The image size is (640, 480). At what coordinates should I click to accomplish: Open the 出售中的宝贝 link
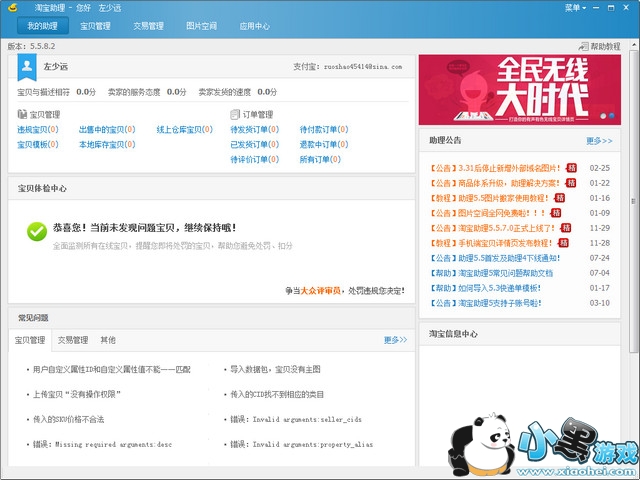tap(102, 130)
